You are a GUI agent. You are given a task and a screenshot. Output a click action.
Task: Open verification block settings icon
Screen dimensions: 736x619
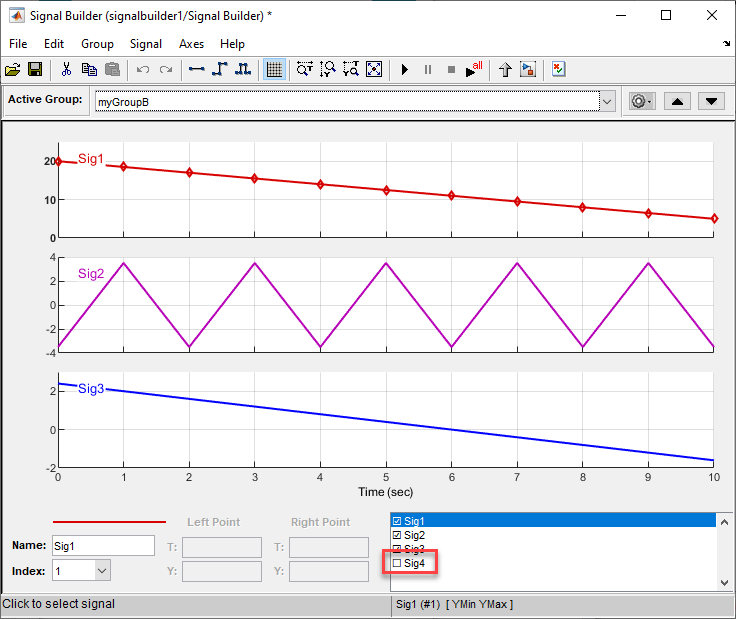[x=559, y=70]
